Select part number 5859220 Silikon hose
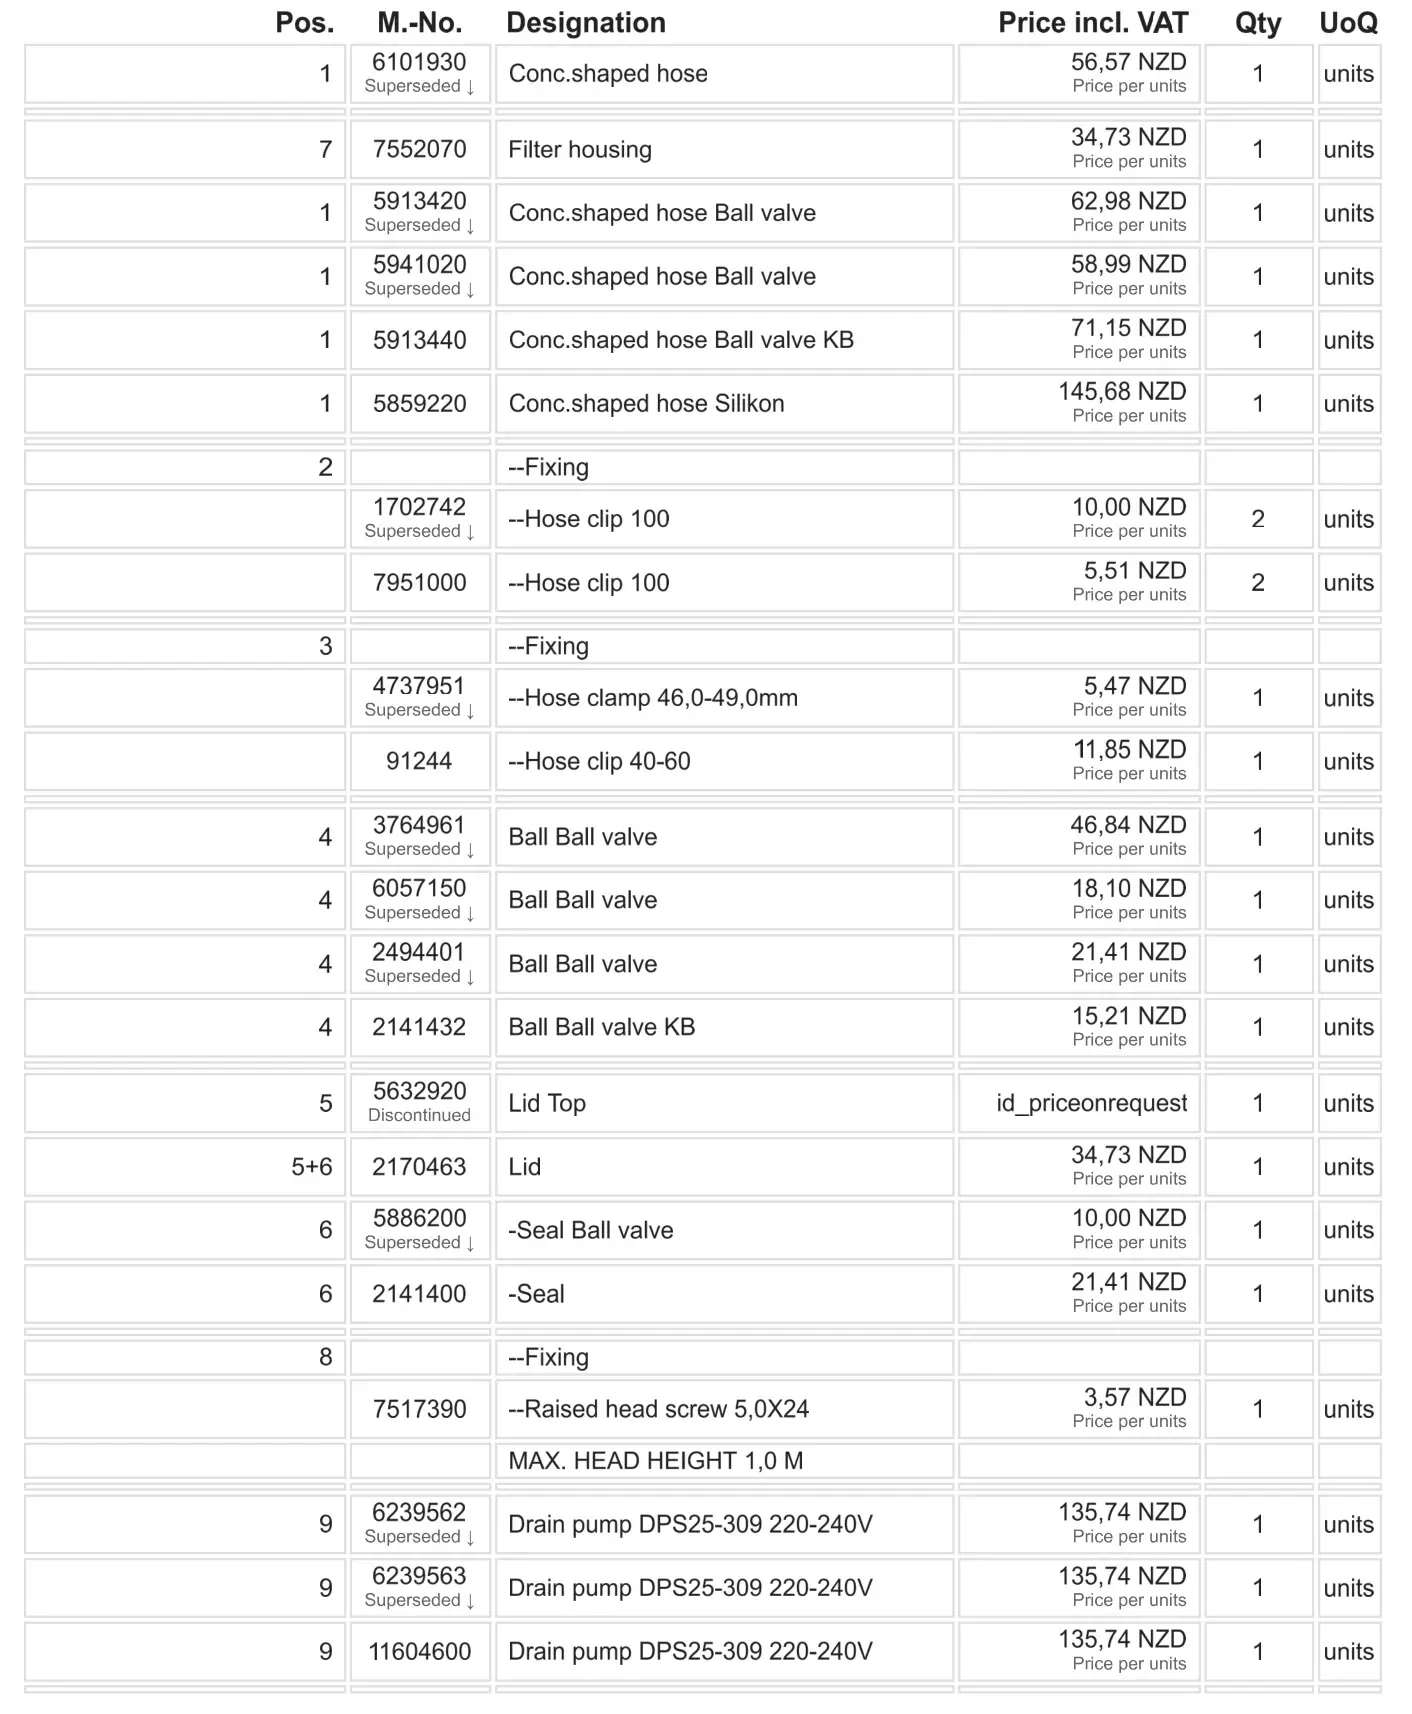 [x=419, y=404]
